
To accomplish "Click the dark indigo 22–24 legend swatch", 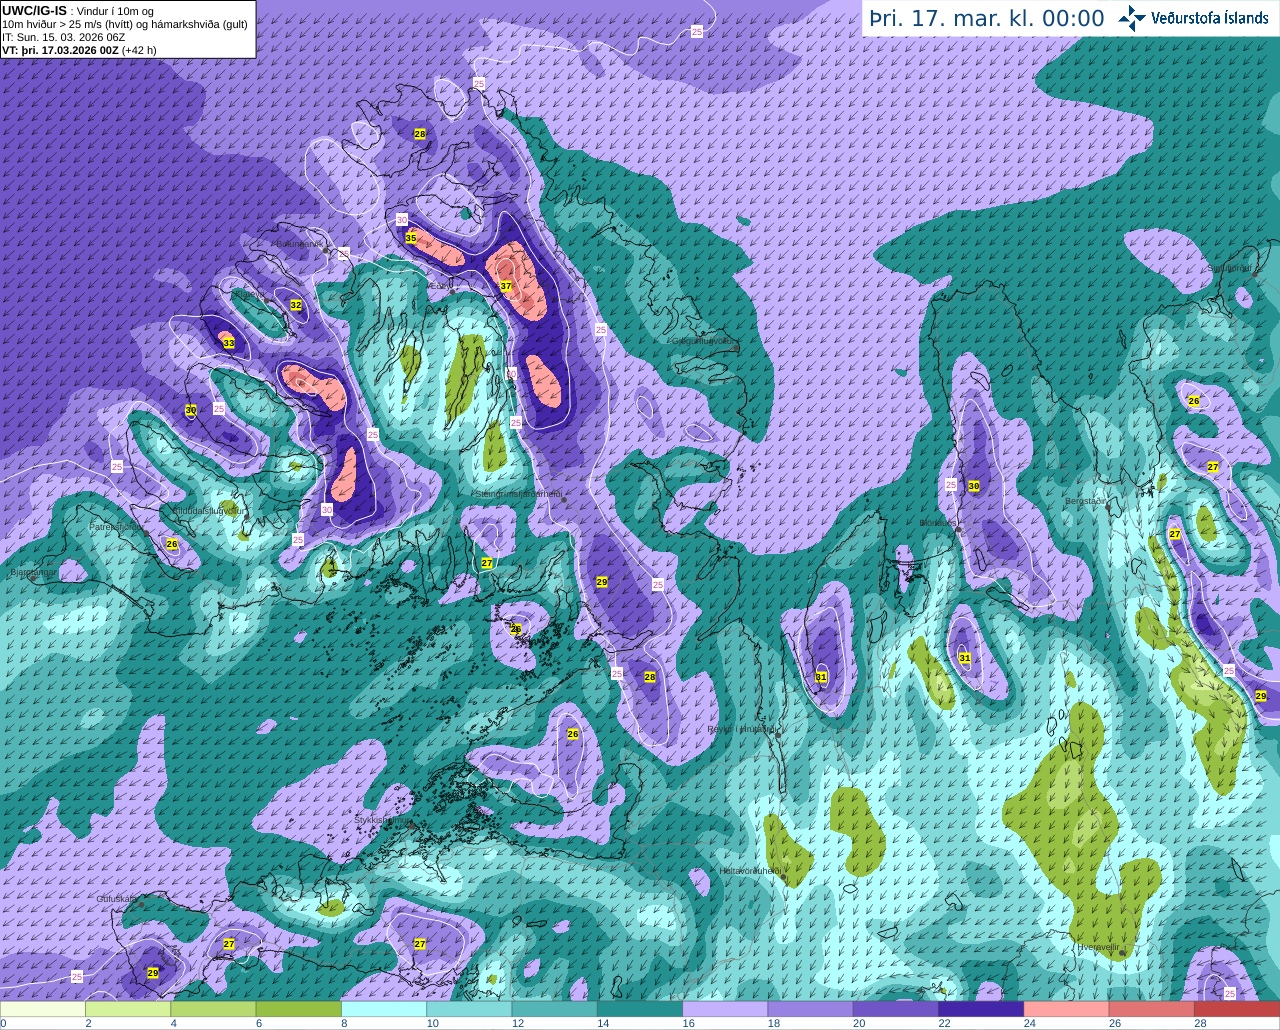I will (x=981, y=1009).
